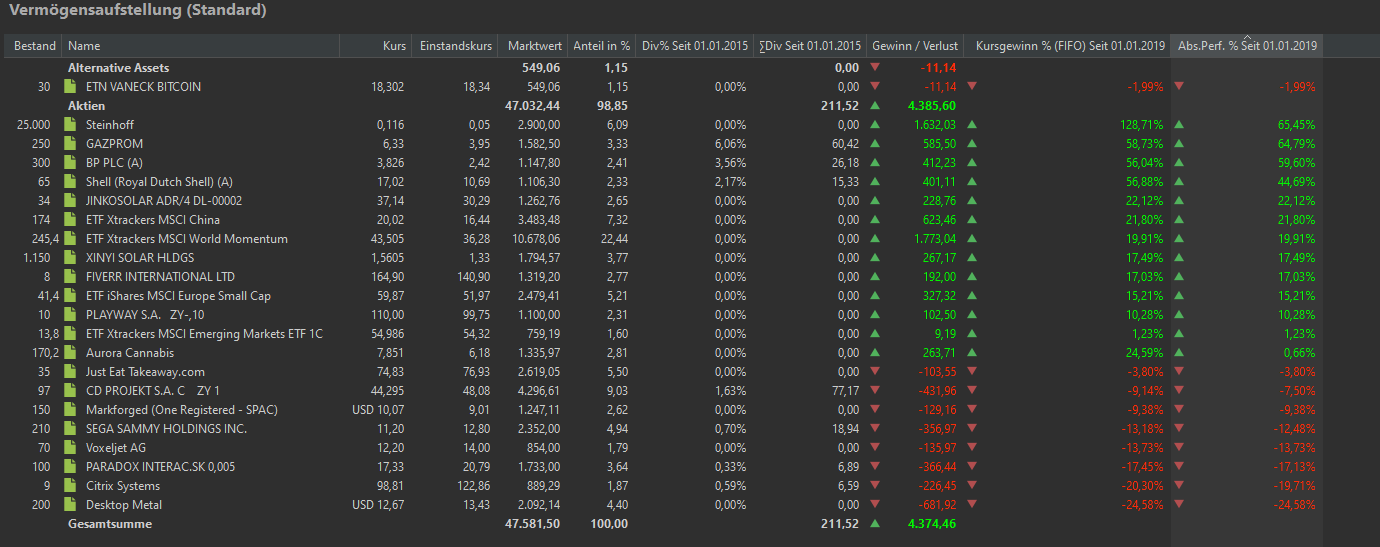Click the ∑Div Seit 01.01.2015 header
Screen dimensions: 1380x547
[809, 46]
